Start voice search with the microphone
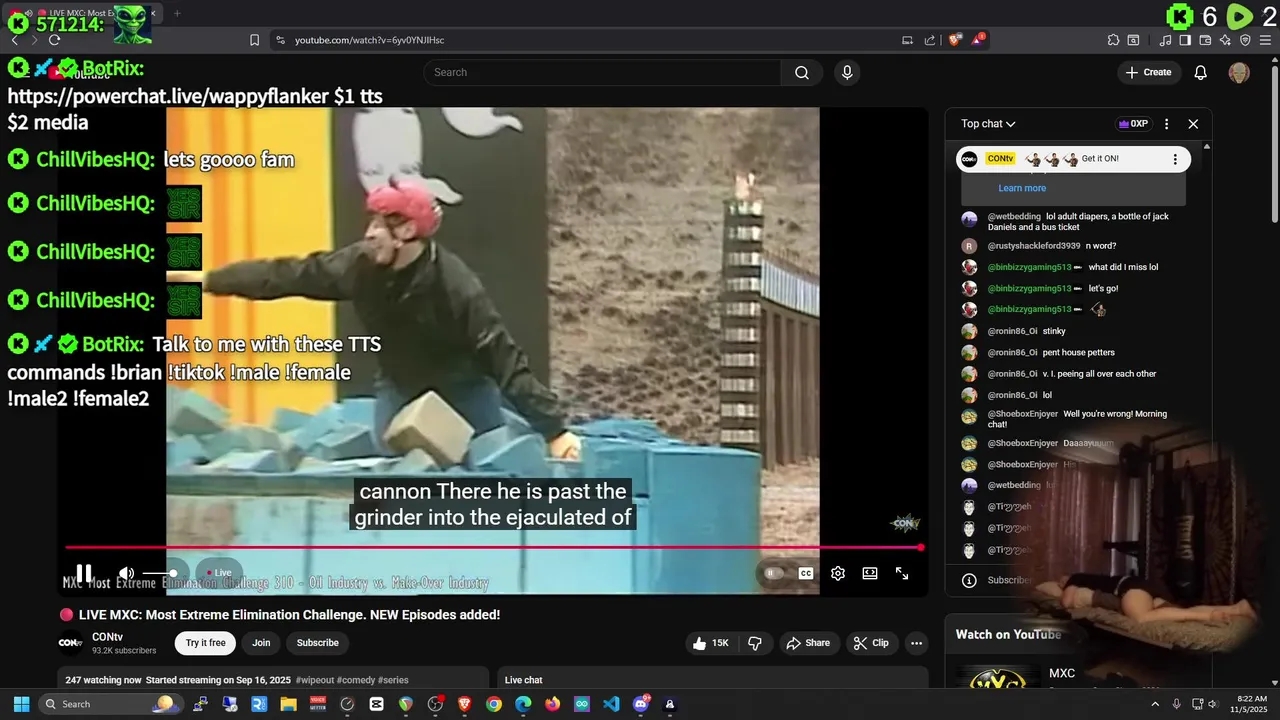This screenshot has width=1280, height=720. 847,72
